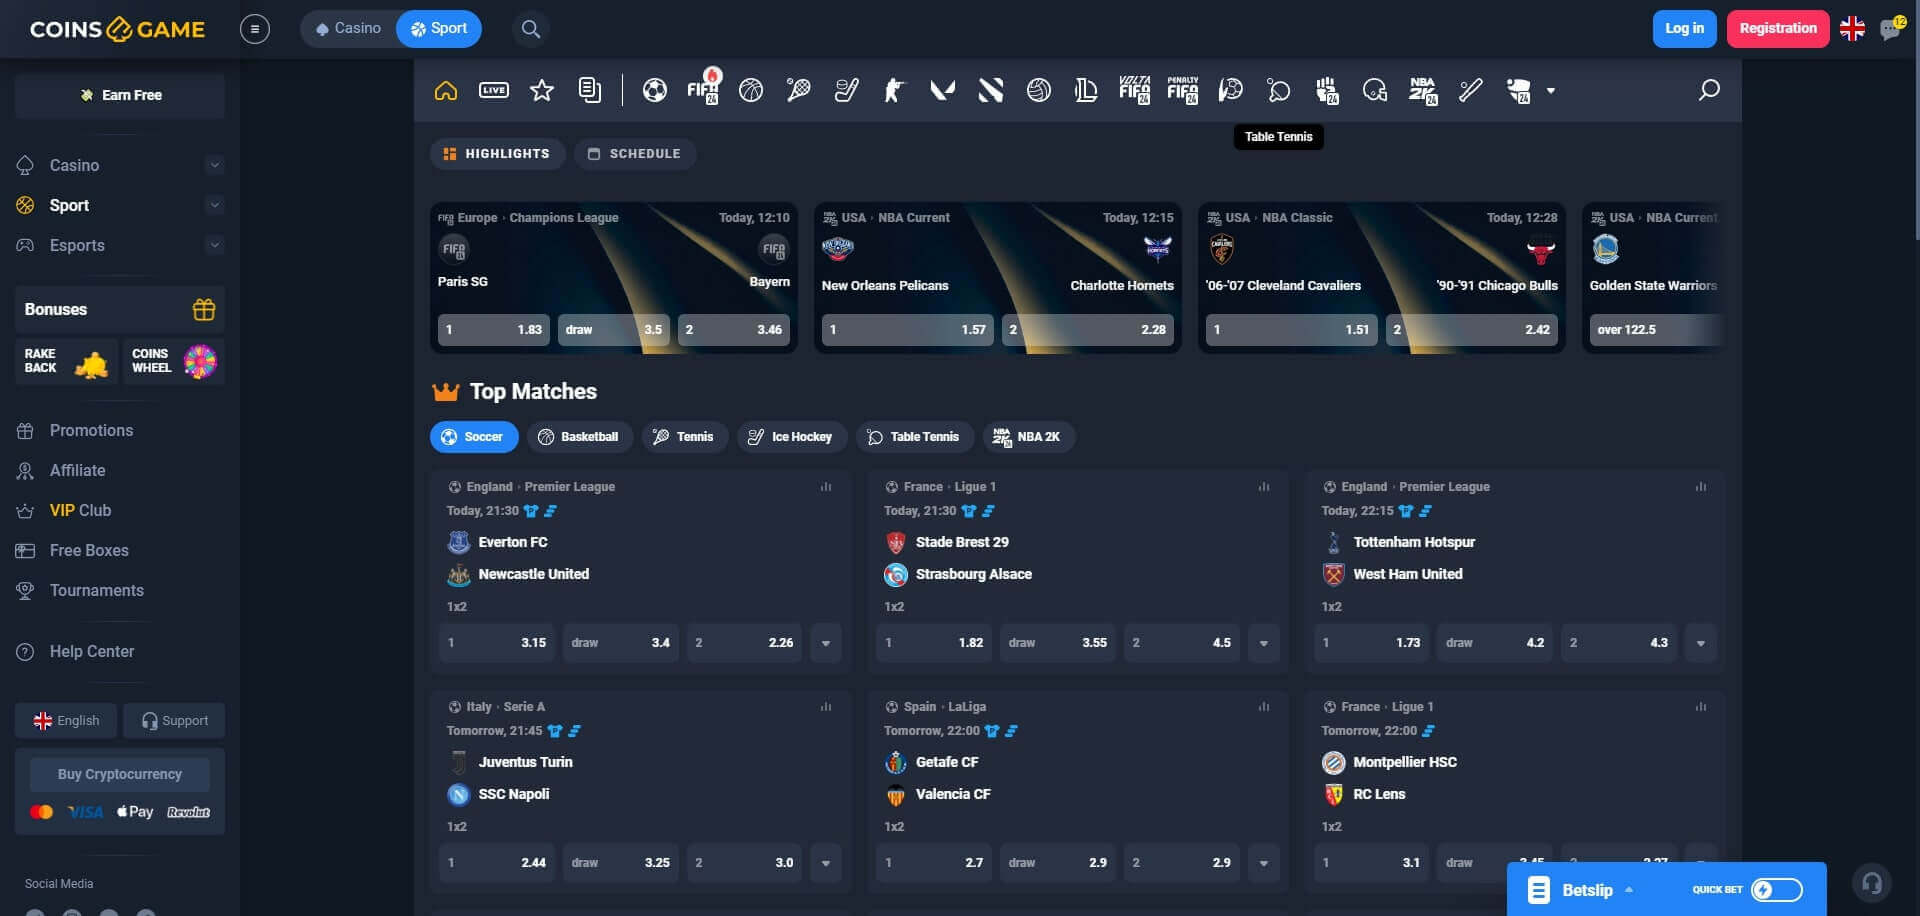This screenshot has width=1920, height=916.
Task: Select the Ice Hockey top matches tab
Action: click(x=791, y=437)
